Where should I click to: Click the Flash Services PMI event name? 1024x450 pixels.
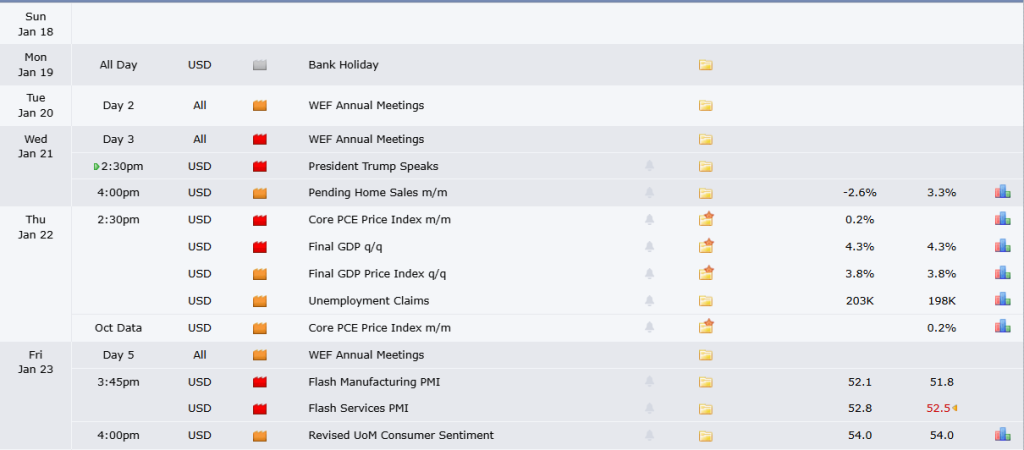point(358,408)
